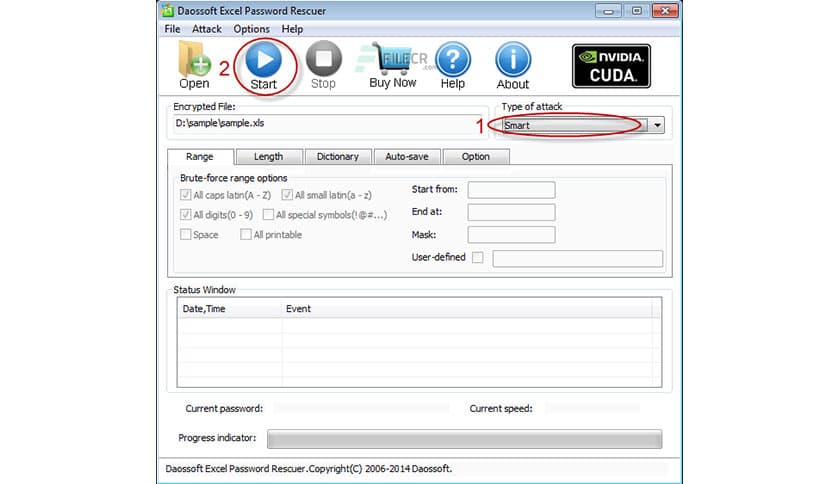Toggle All caps latin(A - Z) checkbox
Image resolution: width=836 pixels, height=484 pixels.
[186, 195]
